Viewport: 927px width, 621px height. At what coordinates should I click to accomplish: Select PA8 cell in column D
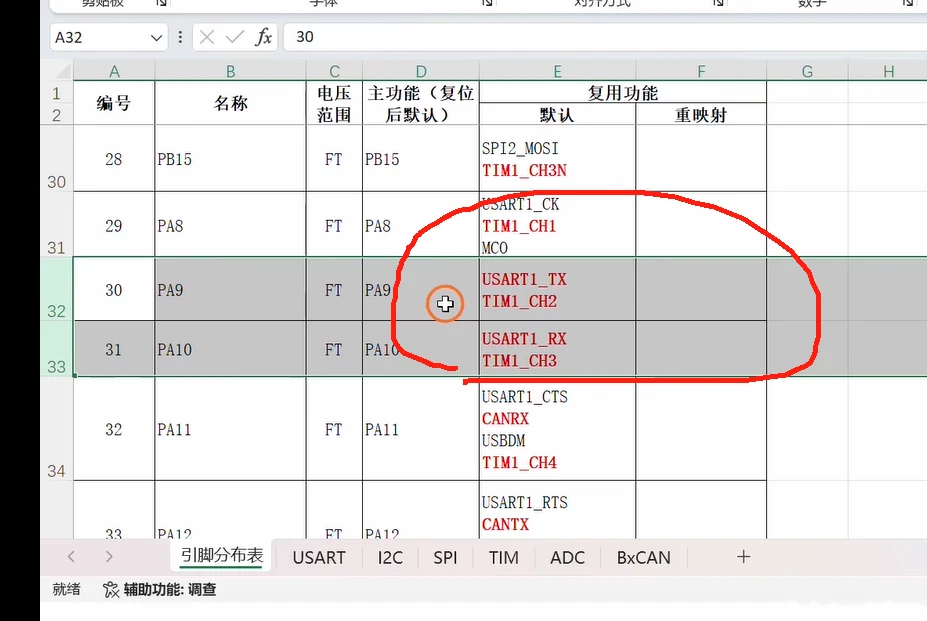point(421,225)
